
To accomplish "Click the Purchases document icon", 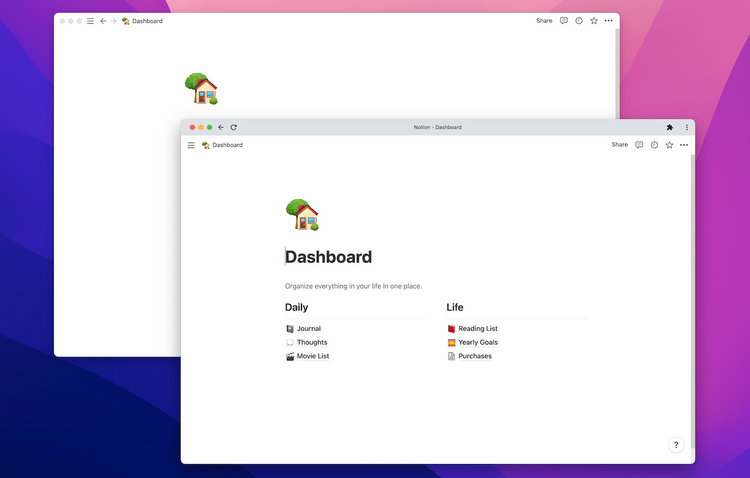I will click(x=451, y=356).
